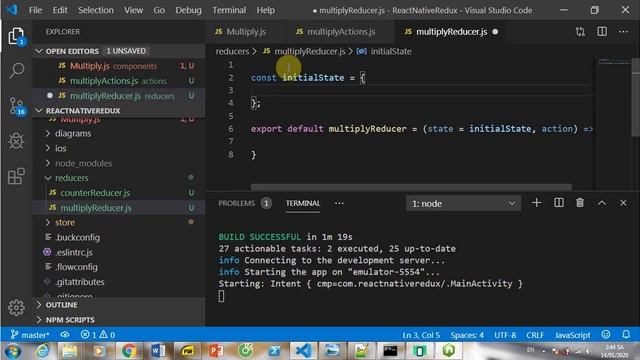Open the command prompt taskbar icon
Image resolution: width=640 pixels, height=360 pixels.
[391, 351]
